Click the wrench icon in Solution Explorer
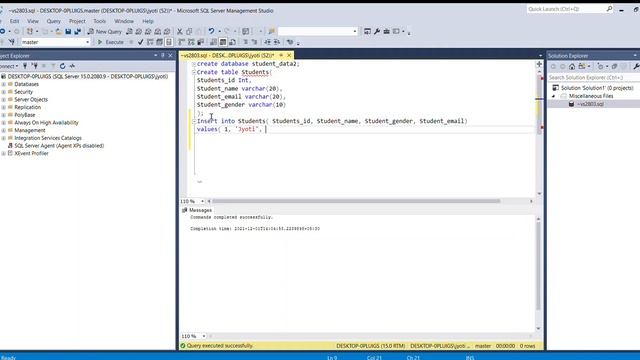Viewport: 640px width, 360px height. click(636, 67)
